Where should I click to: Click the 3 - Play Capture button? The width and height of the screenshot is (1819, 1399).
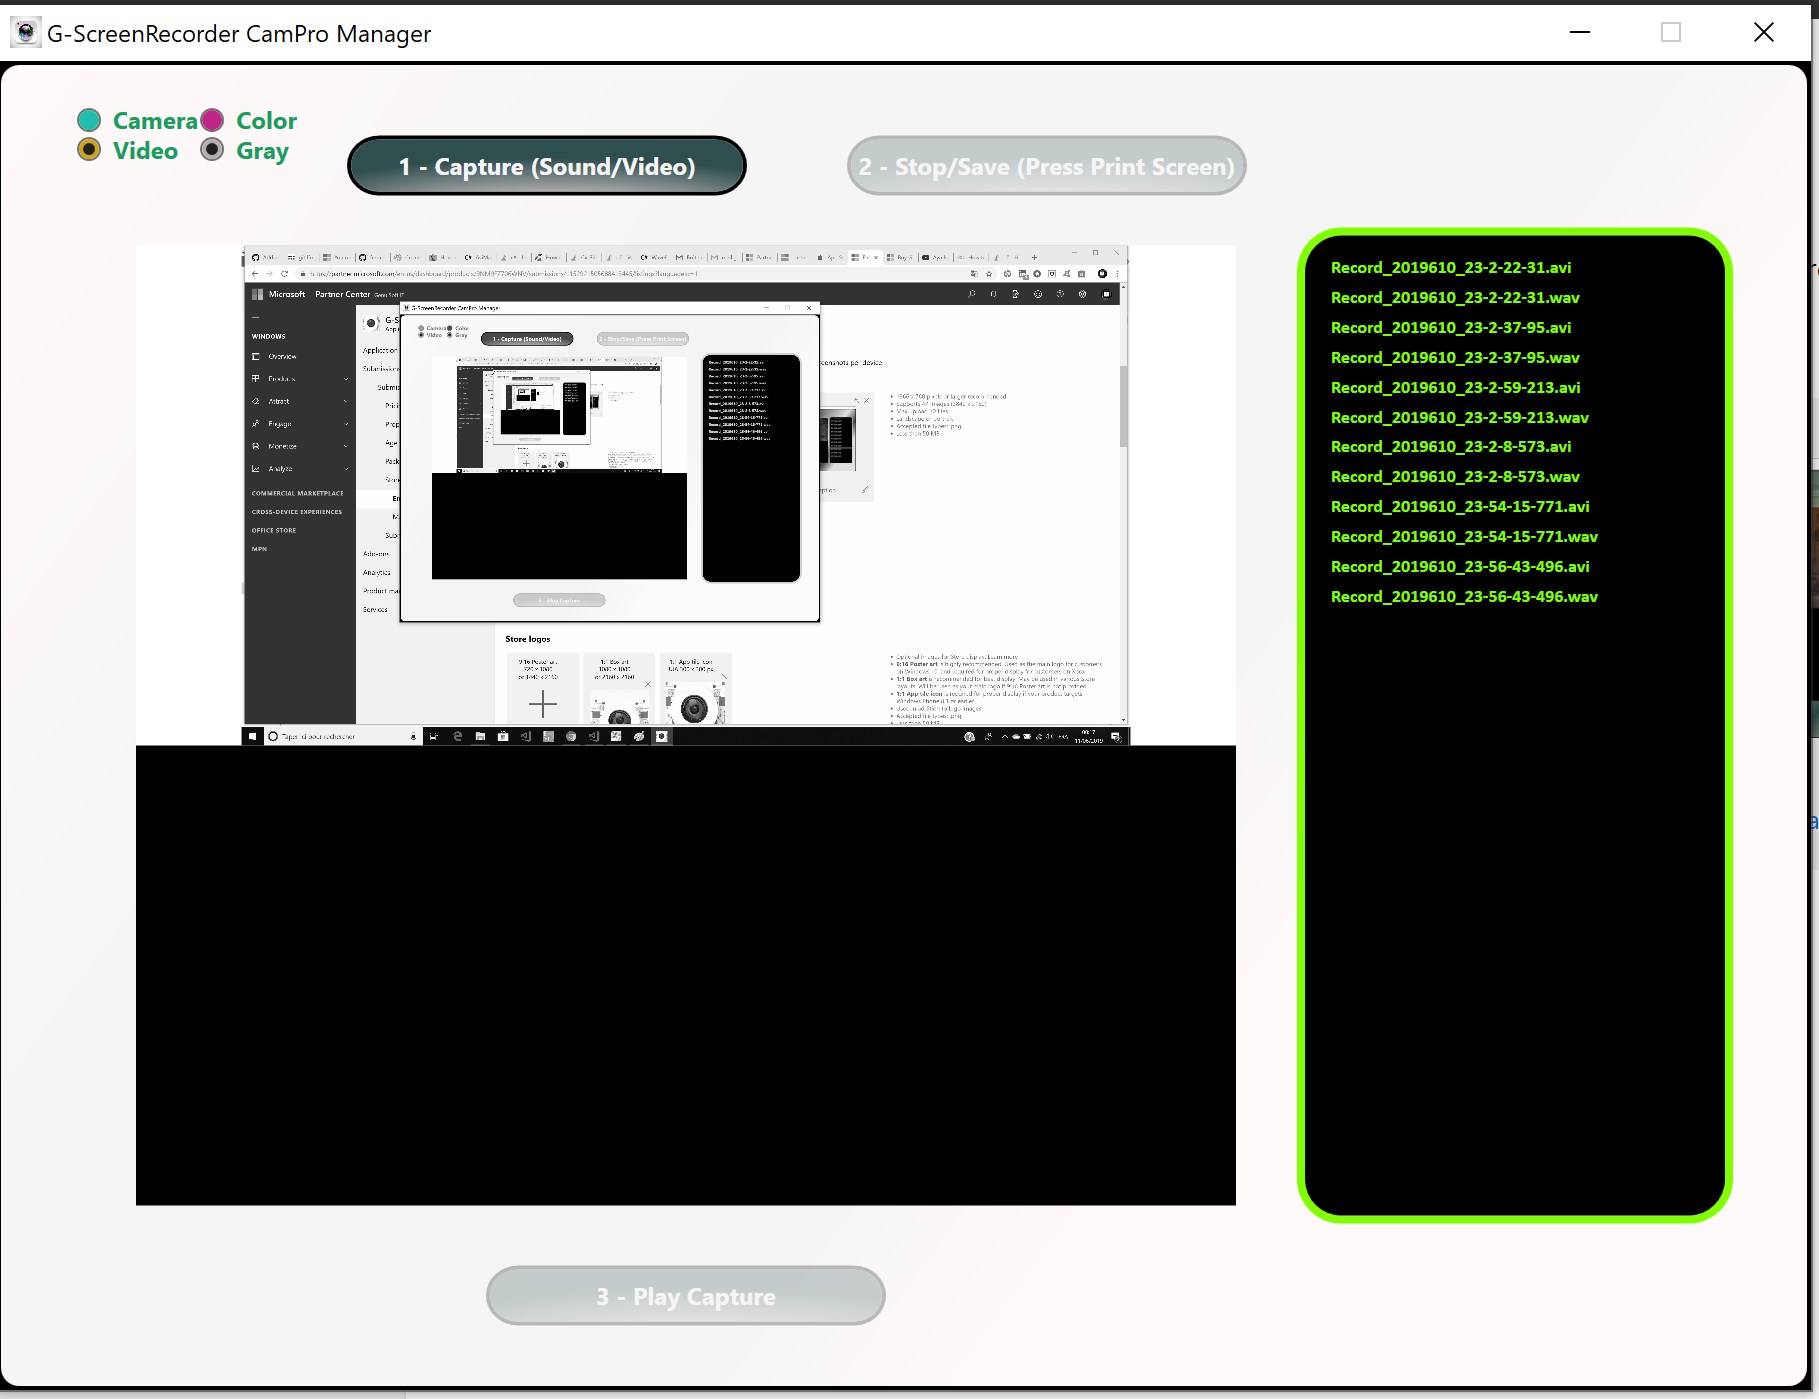pos(685,1295)
